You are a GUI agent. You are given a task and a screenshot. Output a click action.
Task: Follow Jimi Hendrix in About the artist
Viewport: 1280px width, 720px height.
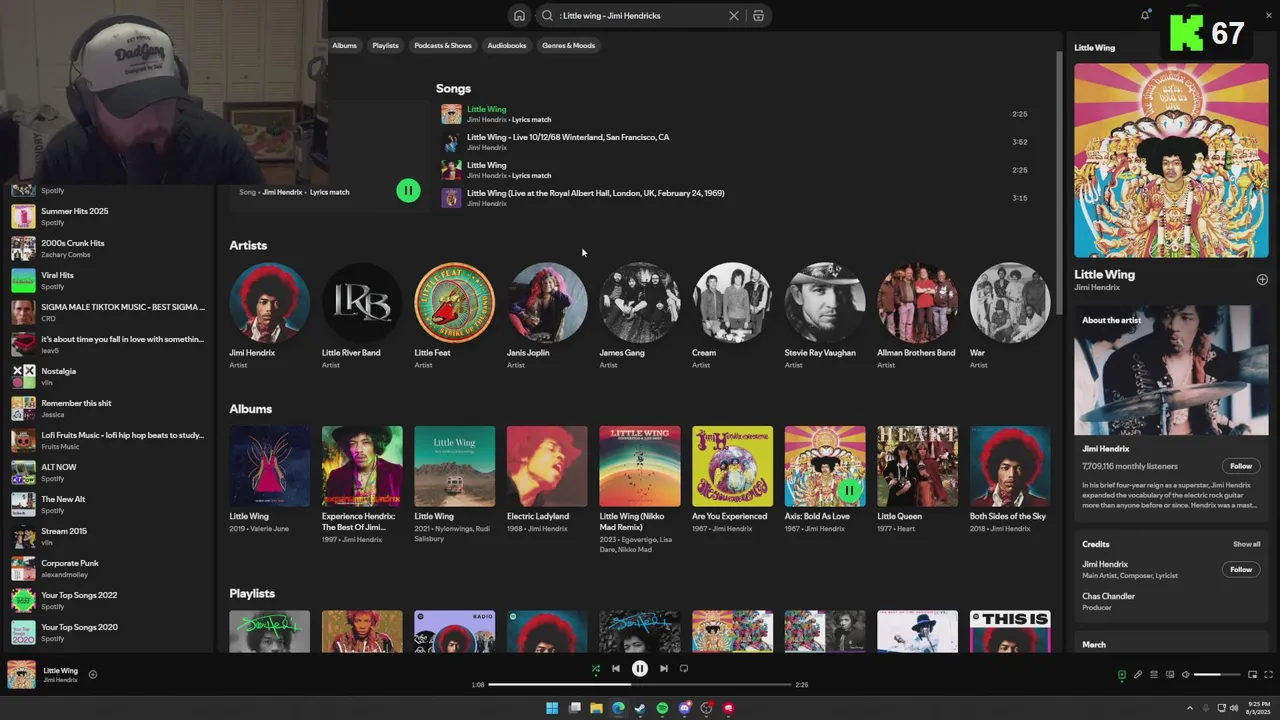[x=1241, y=466]
